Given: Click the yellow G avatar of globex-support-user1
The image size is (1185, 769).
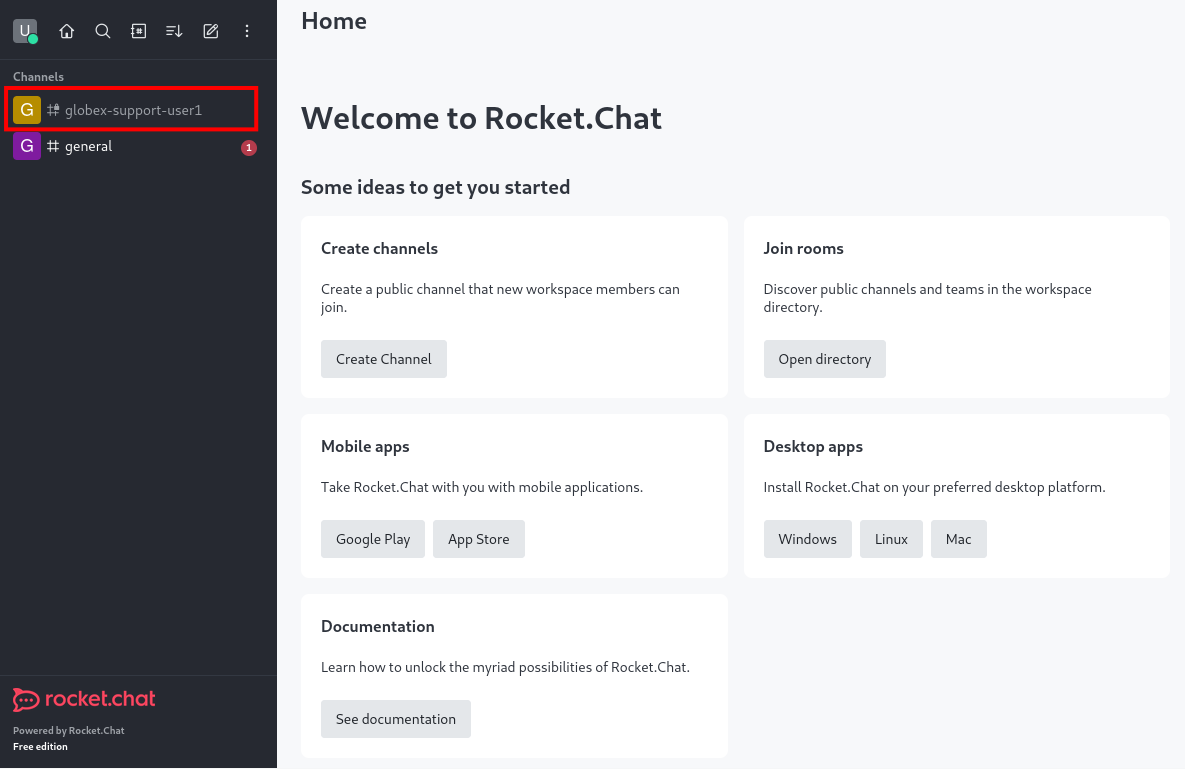Looking at the screenshot, I should point(26,110).
